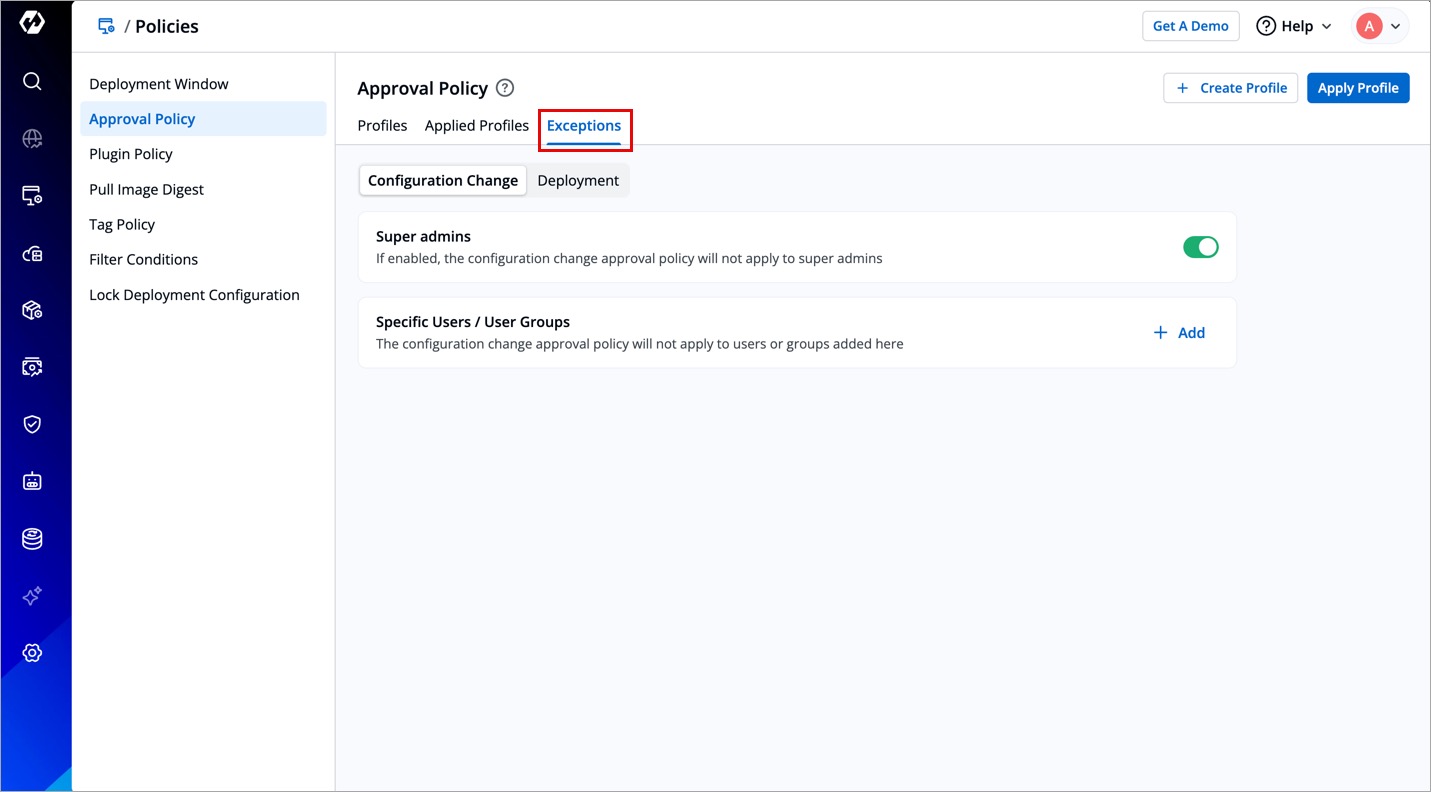Select the Configuration Change segment
The image size is (1431, 792).
442,180
